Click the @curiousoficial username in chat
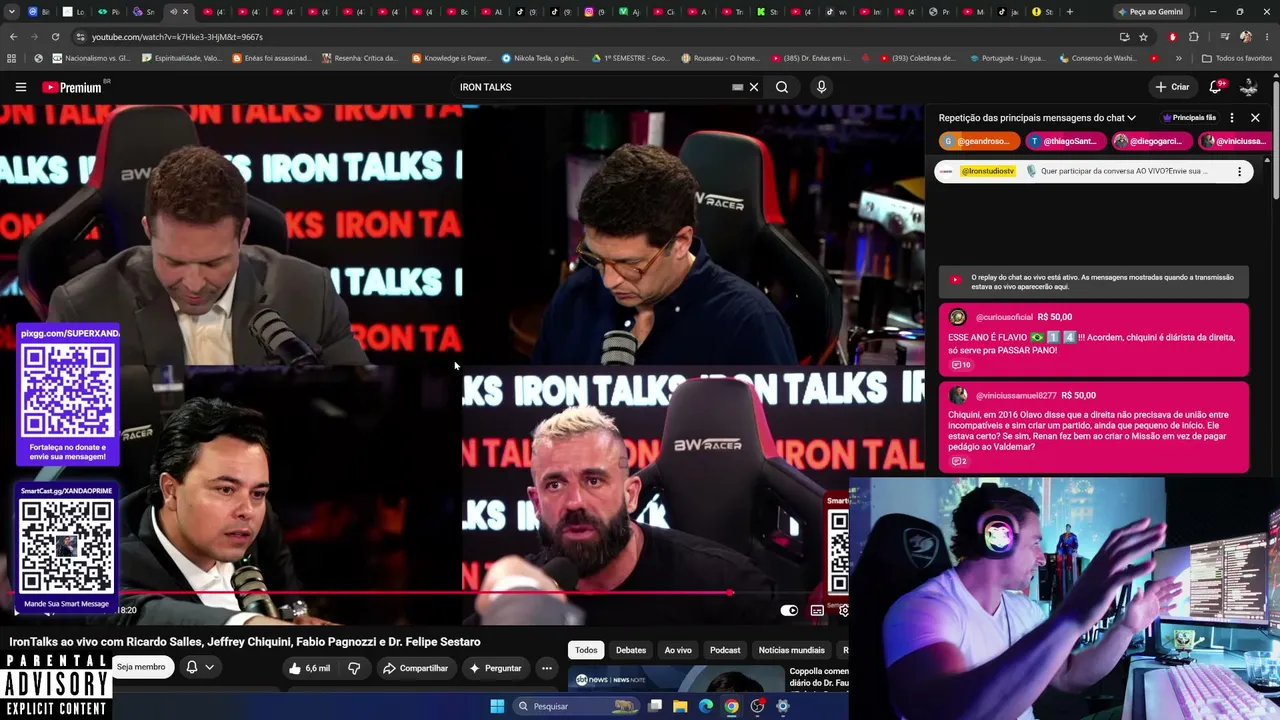The height and width of the screenshot is (720, 1280). [1004, 317]
